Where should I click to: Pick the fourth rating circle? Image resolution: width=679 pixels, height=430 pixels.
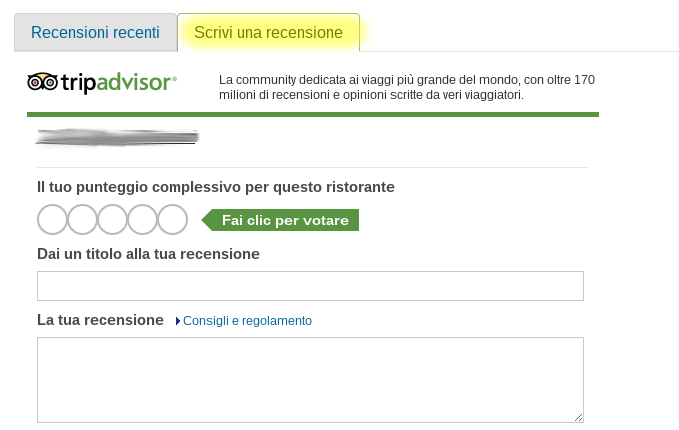(142, 219)
